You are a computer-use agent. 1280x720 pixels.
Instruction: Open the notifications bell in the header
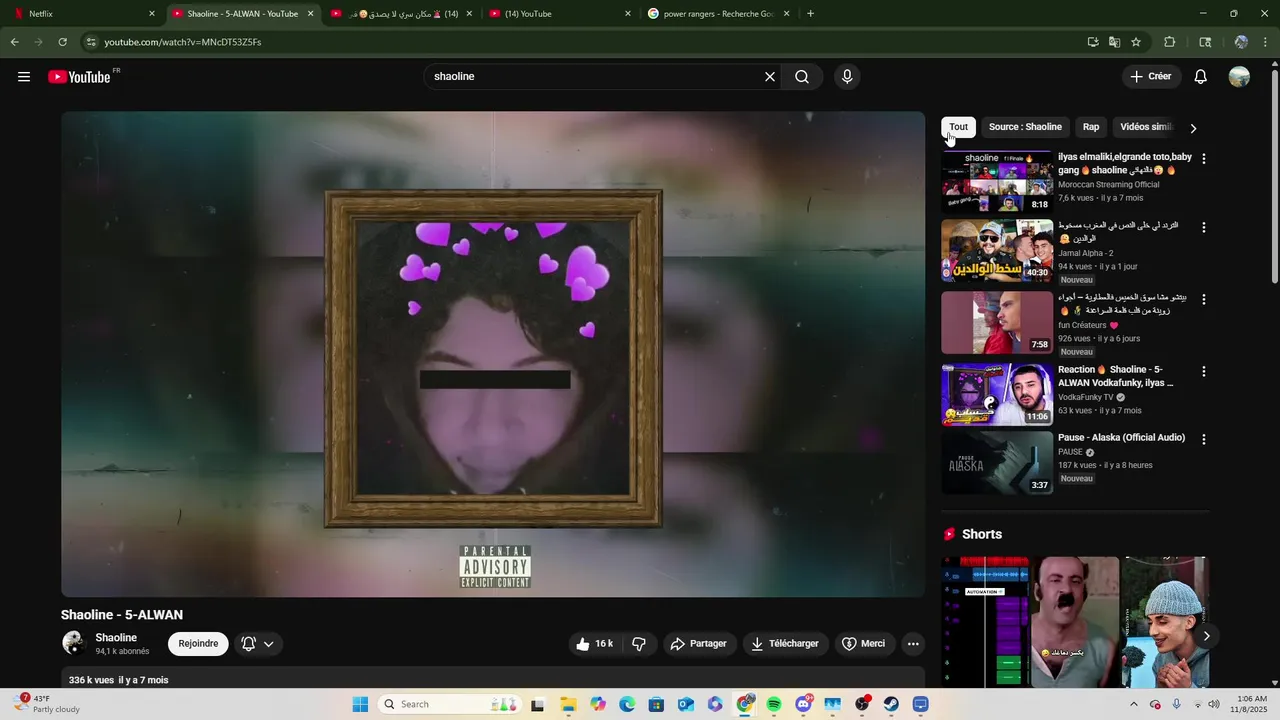tap(1201, 77)
